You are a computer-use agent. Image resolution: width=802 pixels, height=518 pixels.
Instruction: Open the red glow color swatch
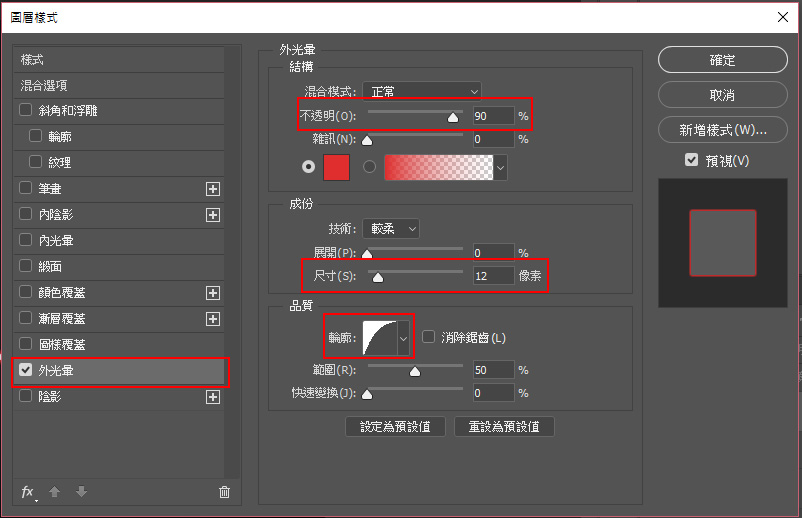pyautogui.click(x=337, y=167)
